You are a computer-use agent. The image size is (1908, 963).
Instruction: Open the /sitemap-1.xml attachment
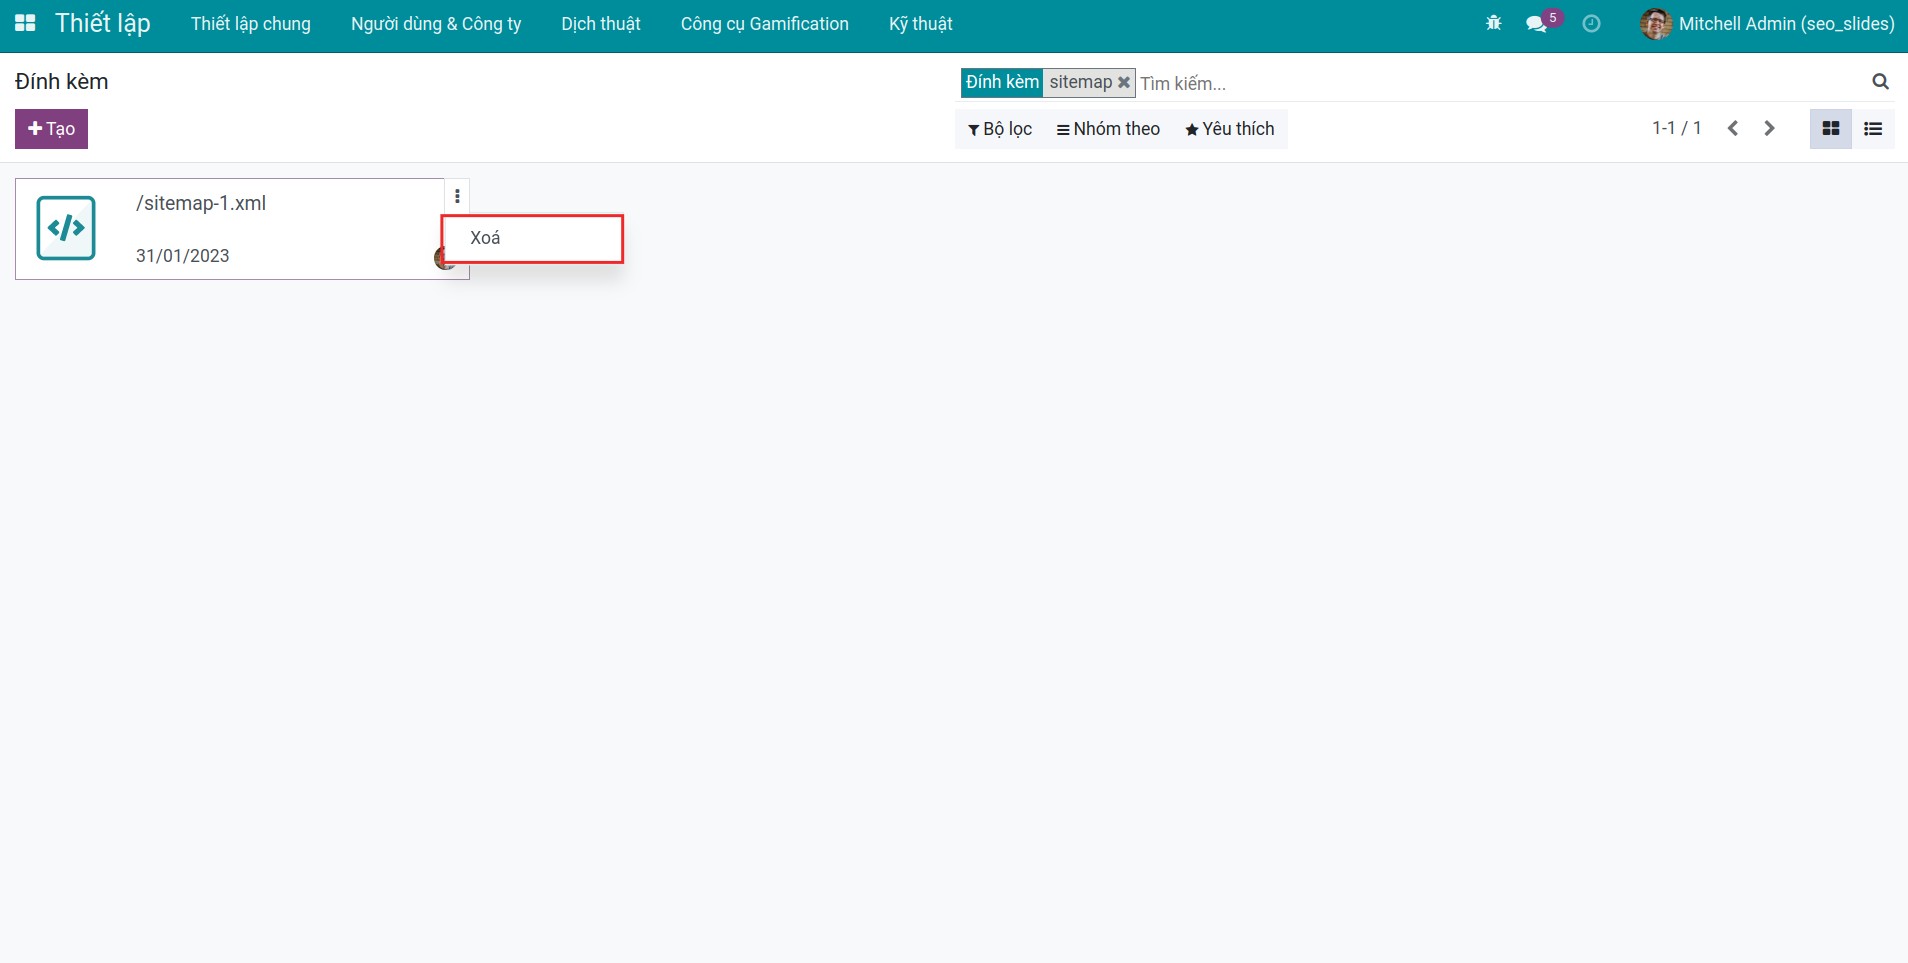201,203
